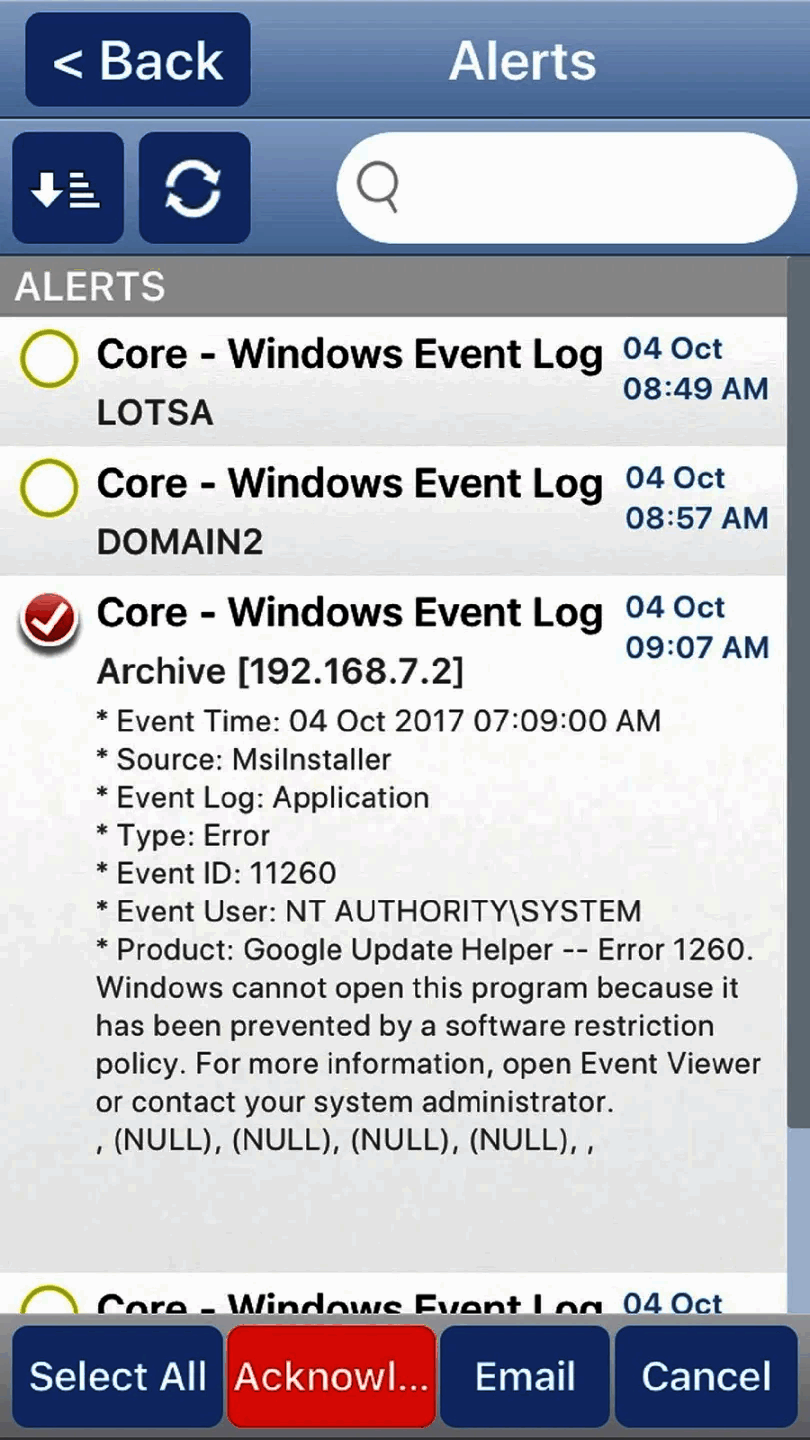Image resolution: width=810 pixels, height=1440 pixels.
Task: Tap the sort alerts icon button
Action: tap(67, 188)
